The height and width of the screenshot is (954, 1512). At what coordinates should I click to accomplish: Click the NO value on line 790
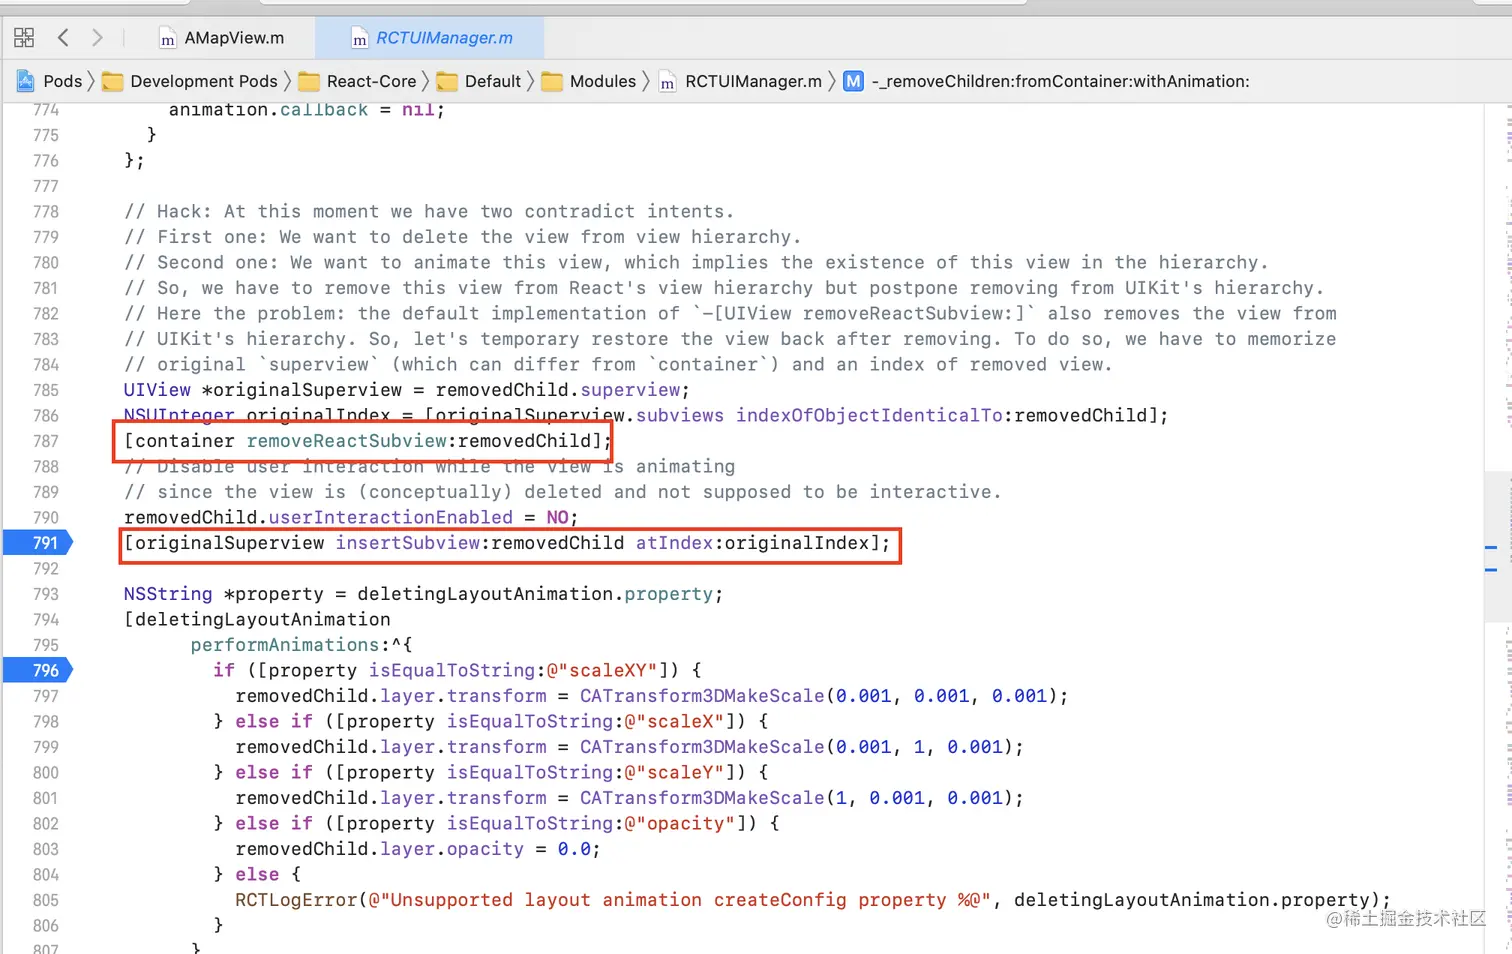coord(557,517)
